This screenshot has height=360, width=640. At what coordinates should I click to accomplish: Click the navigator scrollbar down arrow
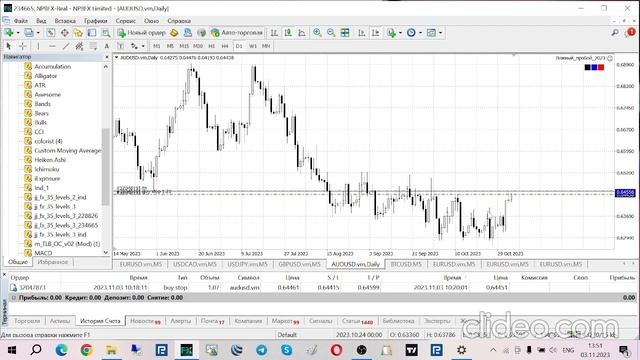106,253
